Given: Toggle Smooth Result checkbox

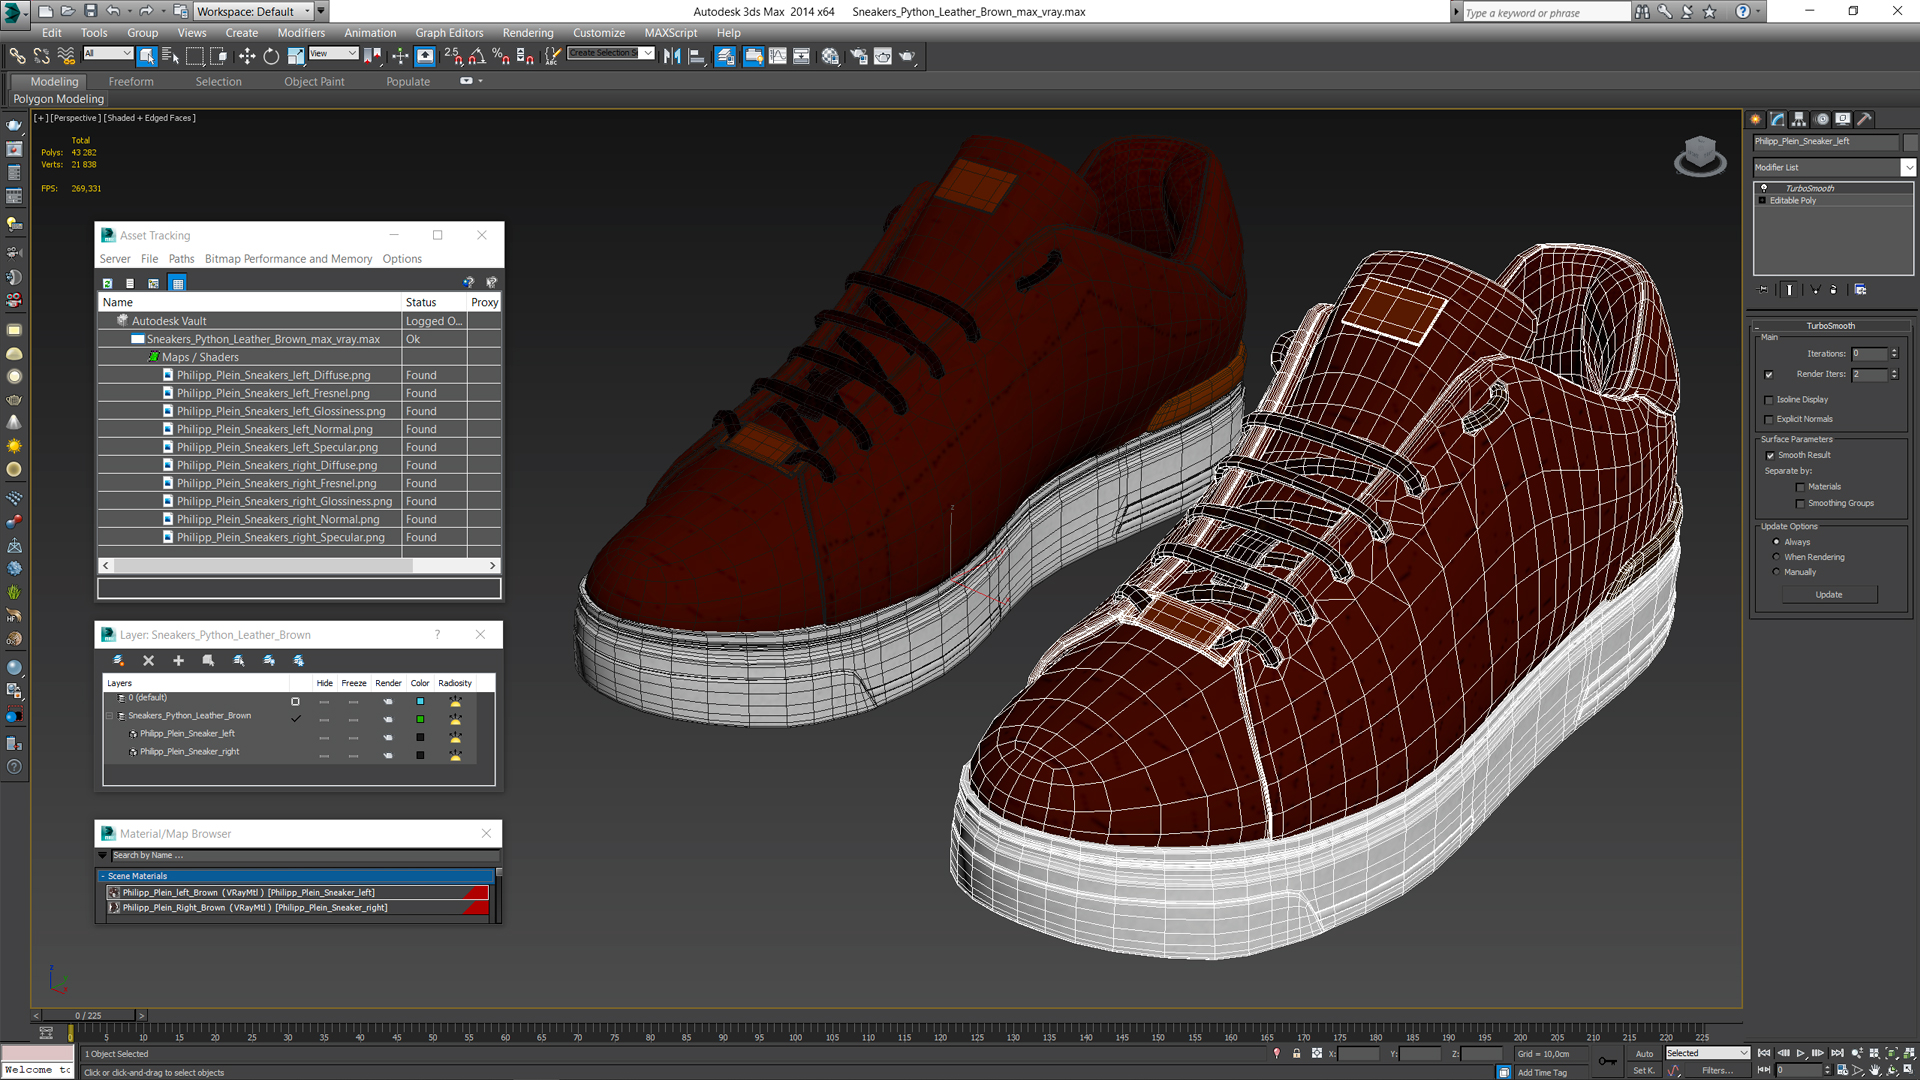Looking at the screenshot, I should click(x=1770, y=456).
